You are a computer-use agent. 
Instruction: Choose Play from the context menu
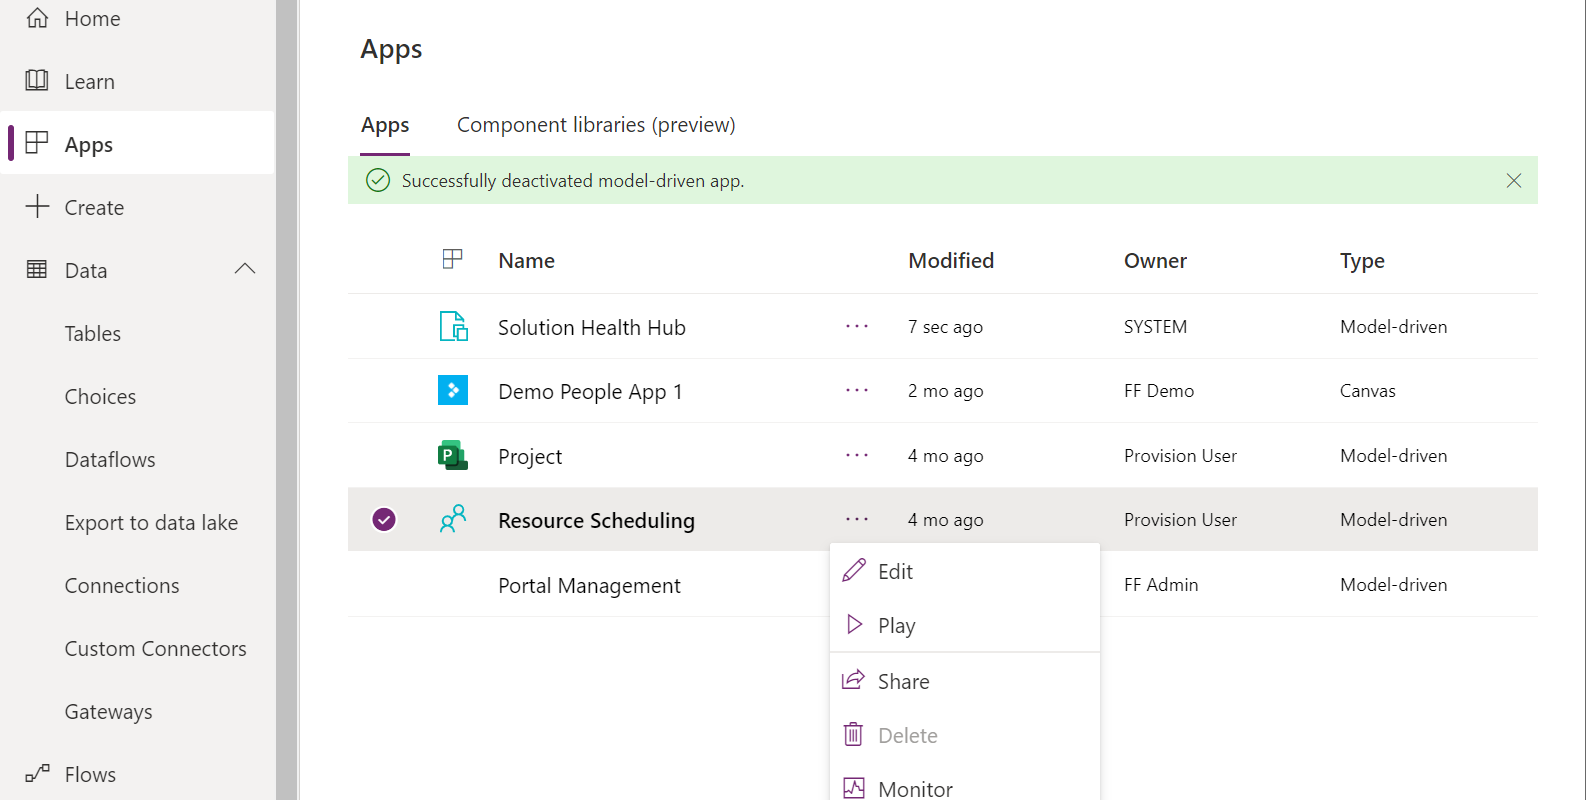[965, 625]
